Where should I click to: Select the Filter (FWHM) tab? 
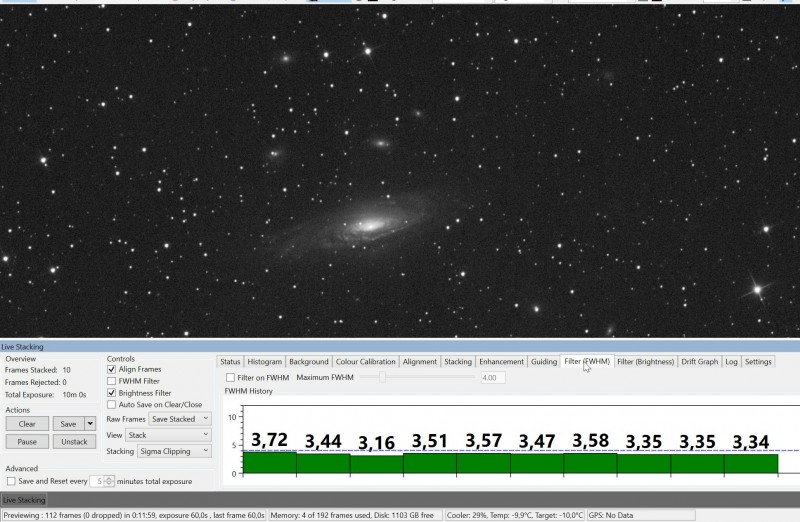[587, 361]
